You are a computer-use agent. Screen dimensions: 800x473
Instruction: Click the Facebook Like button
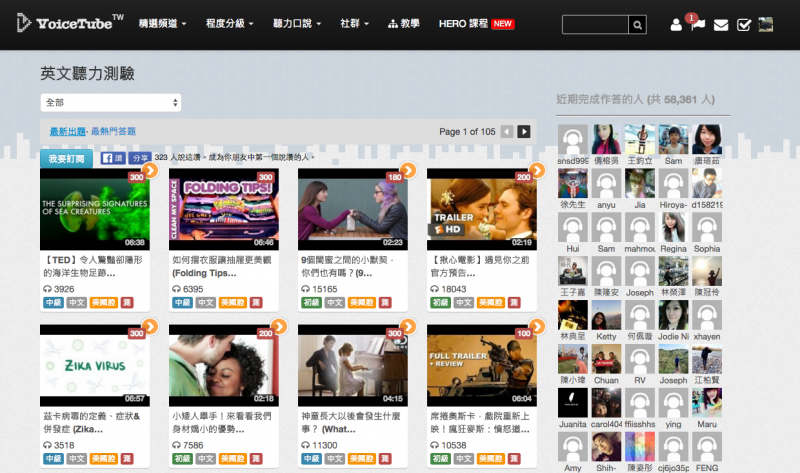point(112,158)
